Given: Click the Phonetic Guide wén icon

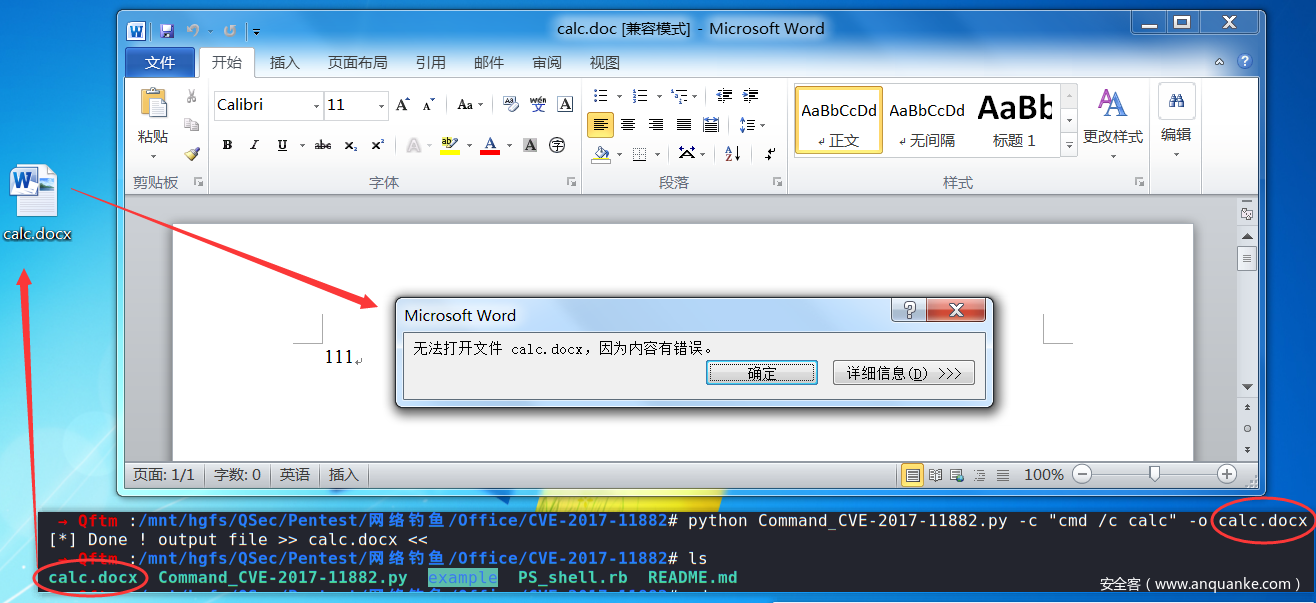Looking at the screenshot, I should click(538, 104).
